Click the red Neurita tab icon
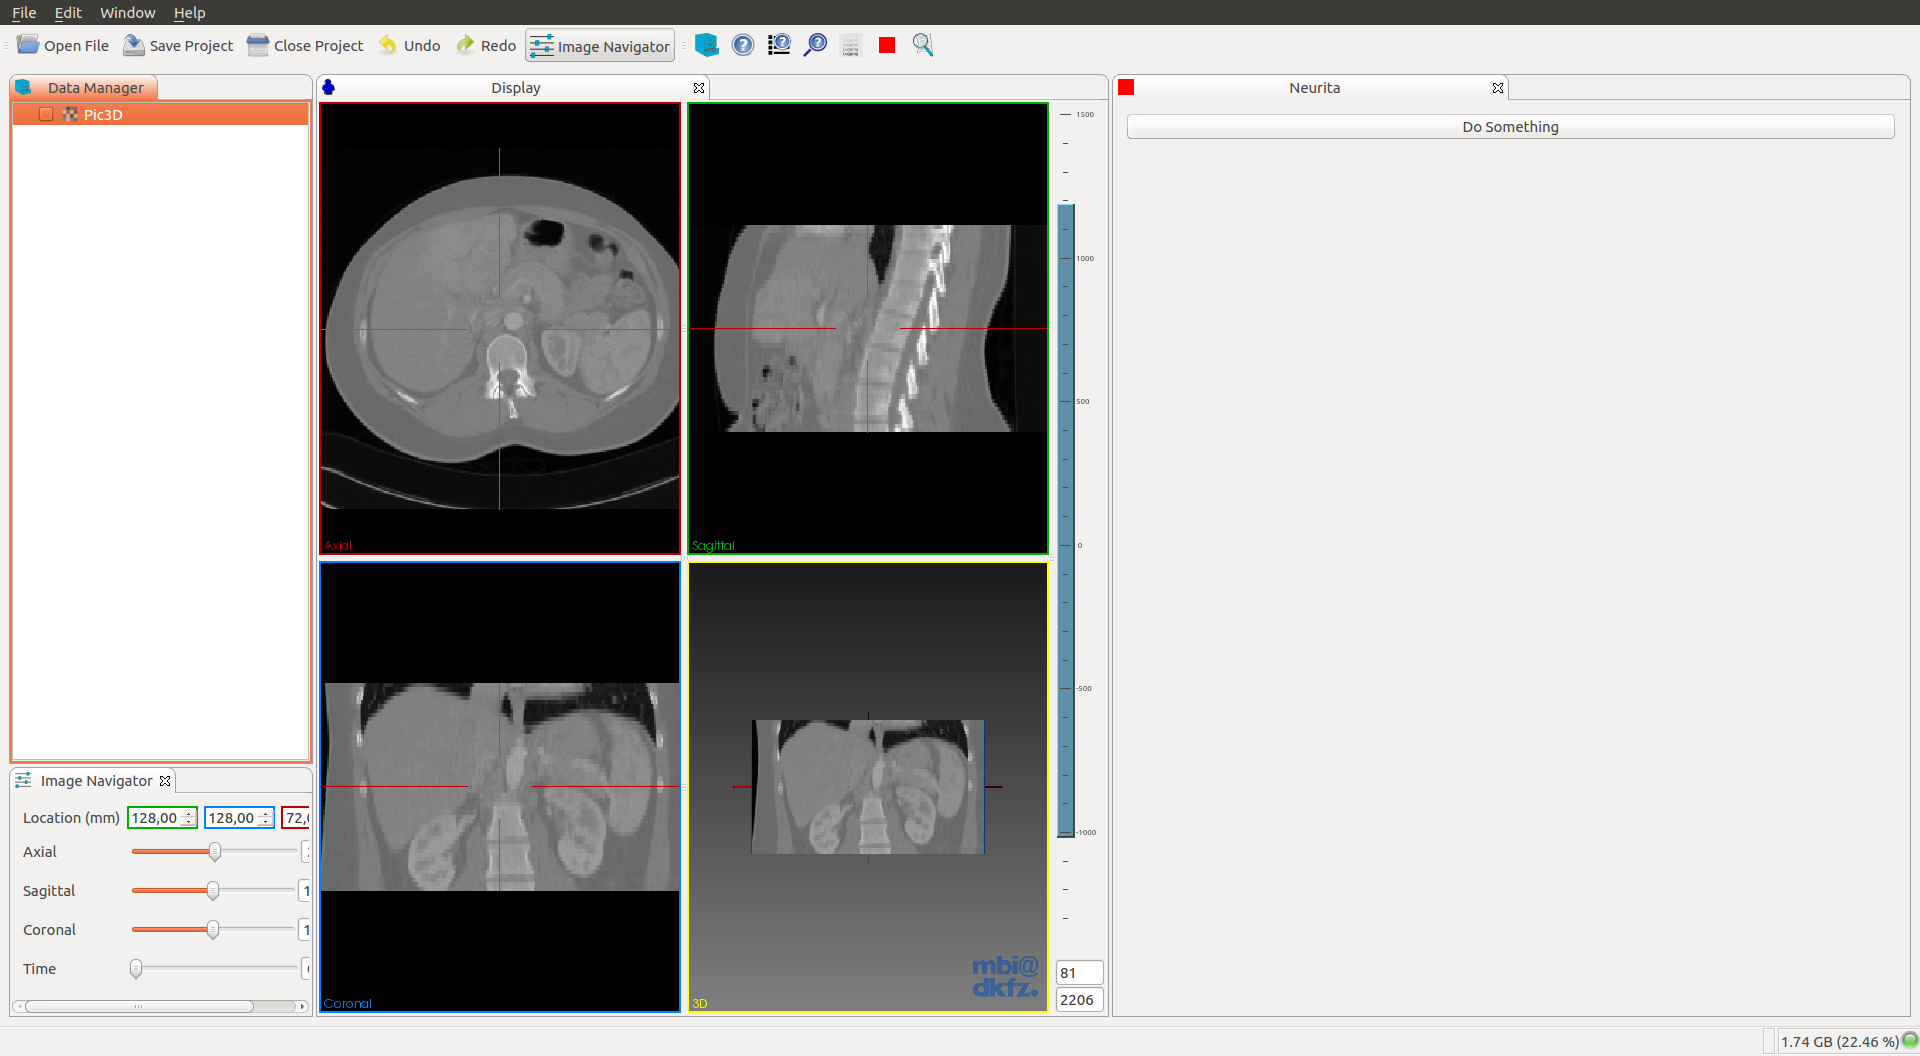The image size is (1920, 1056). pos(1126,87)
